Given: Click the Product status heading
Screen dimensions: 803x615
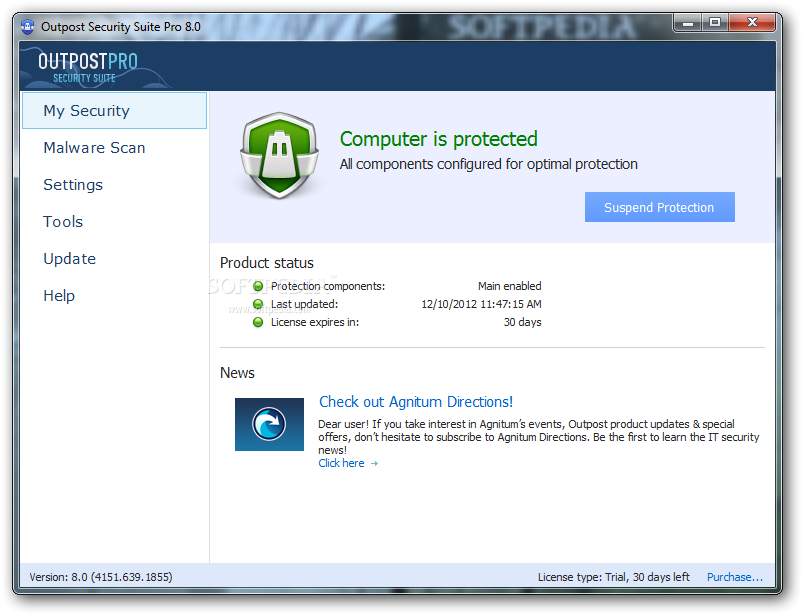Looking at the screenshot, I should [267, 263].
